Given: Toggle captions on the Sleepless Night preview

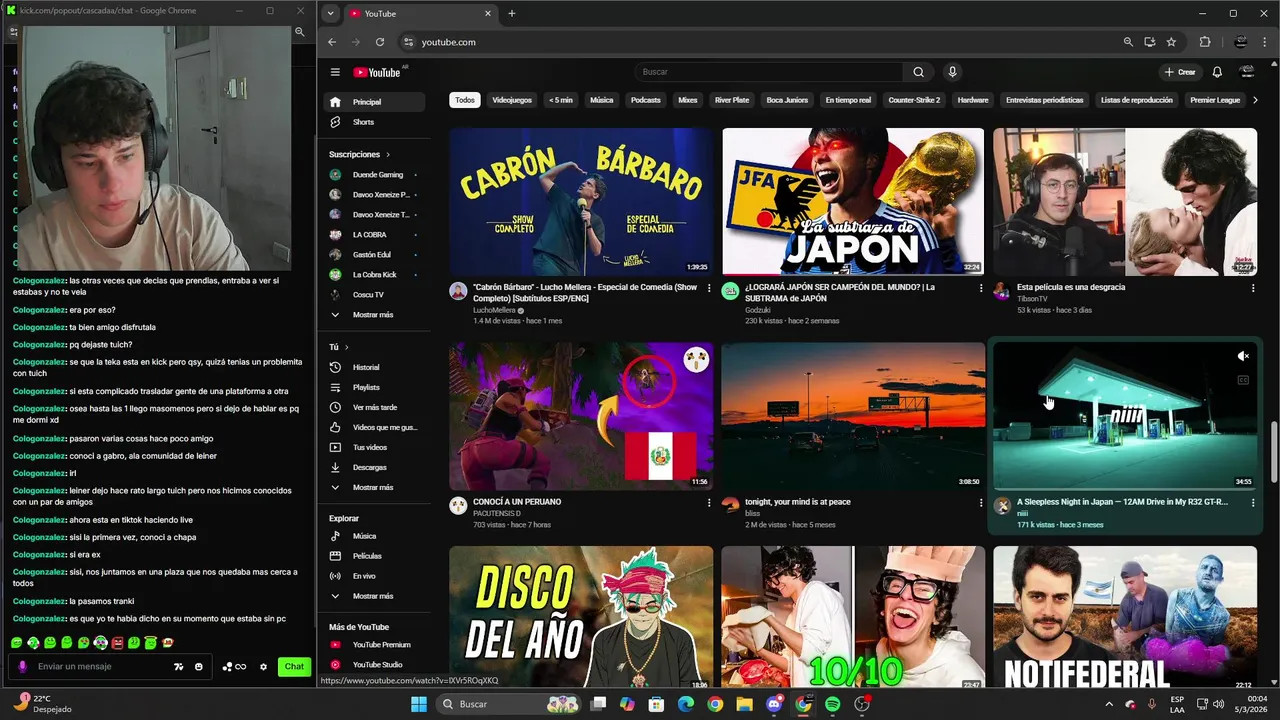Looking at the screenshot, I should pos(1243,380).
